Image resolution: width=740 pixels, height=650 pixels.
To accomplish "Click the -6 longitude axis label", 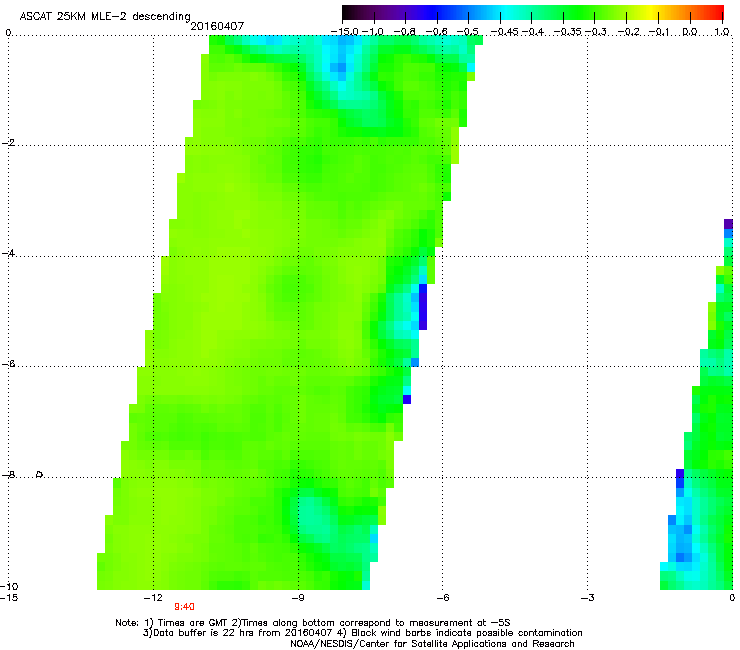I will point(442,598).
